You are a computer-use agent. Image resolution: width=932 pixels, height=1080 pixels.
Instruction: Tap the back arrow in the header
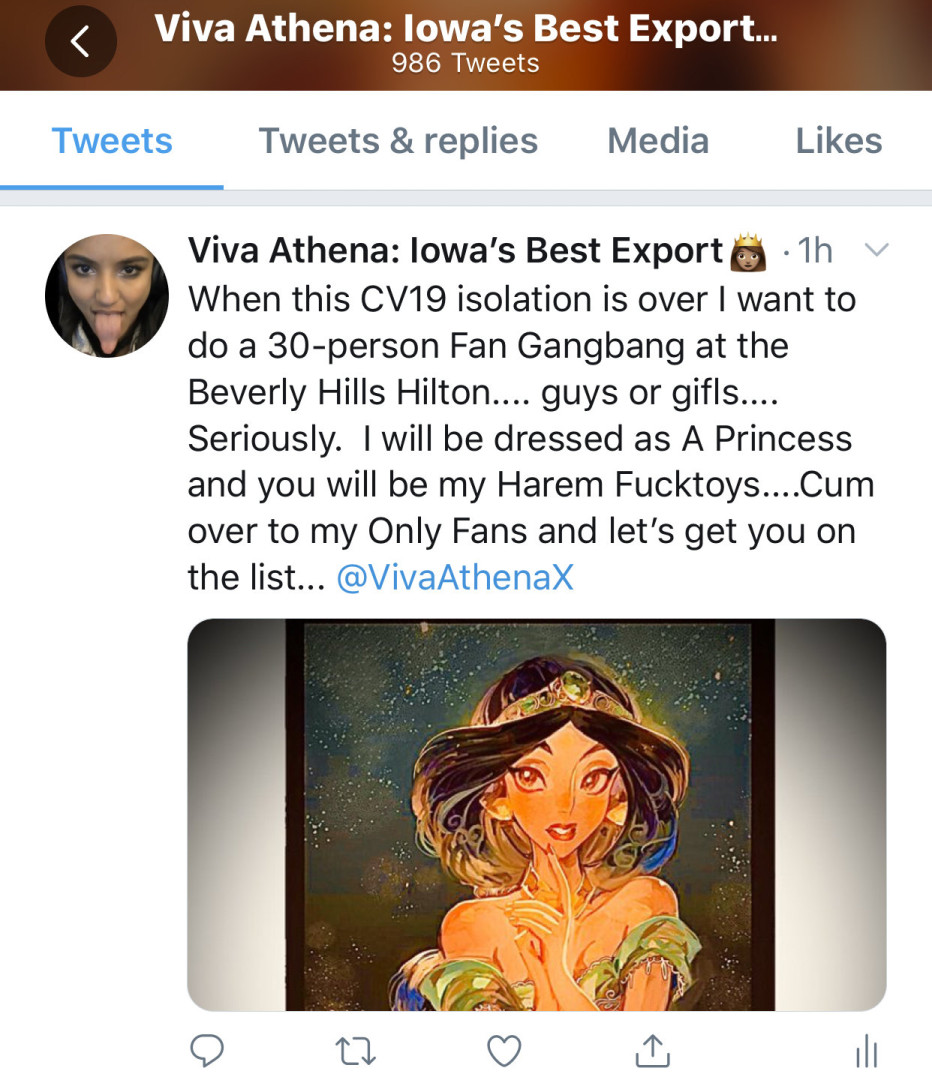(x=80, y=41)
